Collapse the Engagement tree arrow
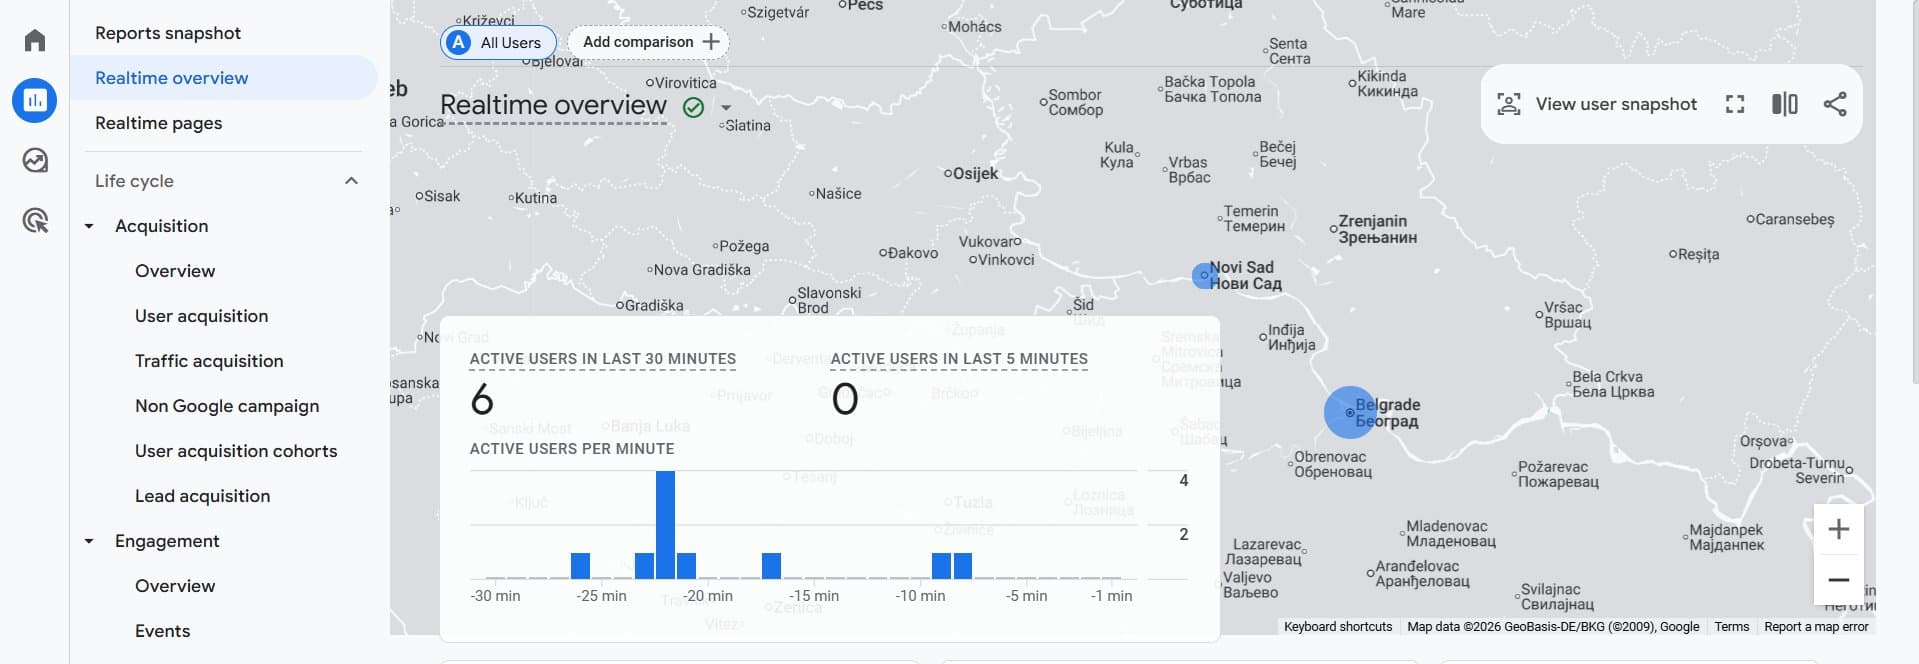The image size is (1919, 664). pyautogui.click(x=89, y=541)
